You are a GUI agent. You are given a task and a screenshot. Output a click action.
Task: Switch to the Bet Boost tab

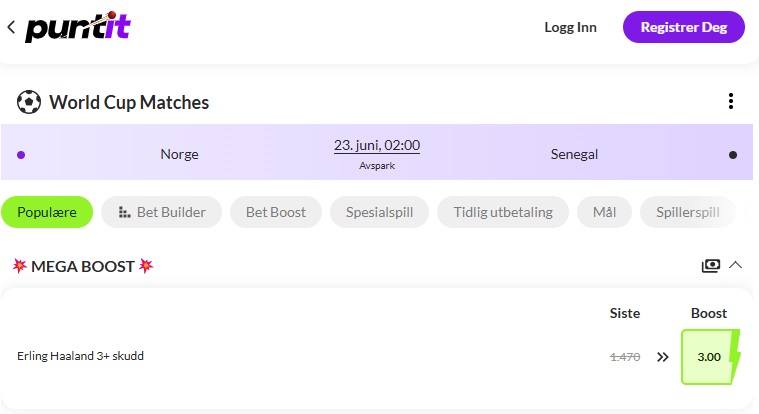click(x=276, y=212)
